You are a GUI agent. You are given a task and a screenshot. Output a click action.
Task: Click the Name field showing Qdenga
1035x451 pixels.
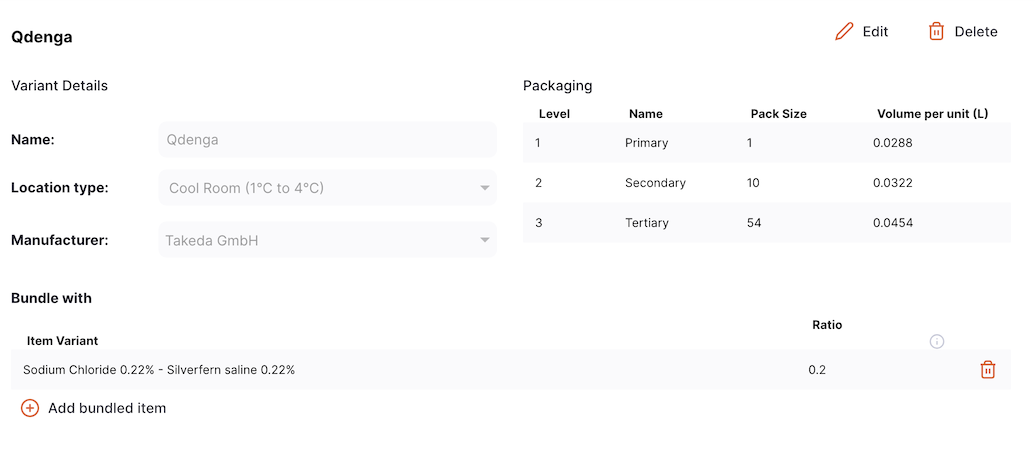pyautogui.click(x=327, y=140)
